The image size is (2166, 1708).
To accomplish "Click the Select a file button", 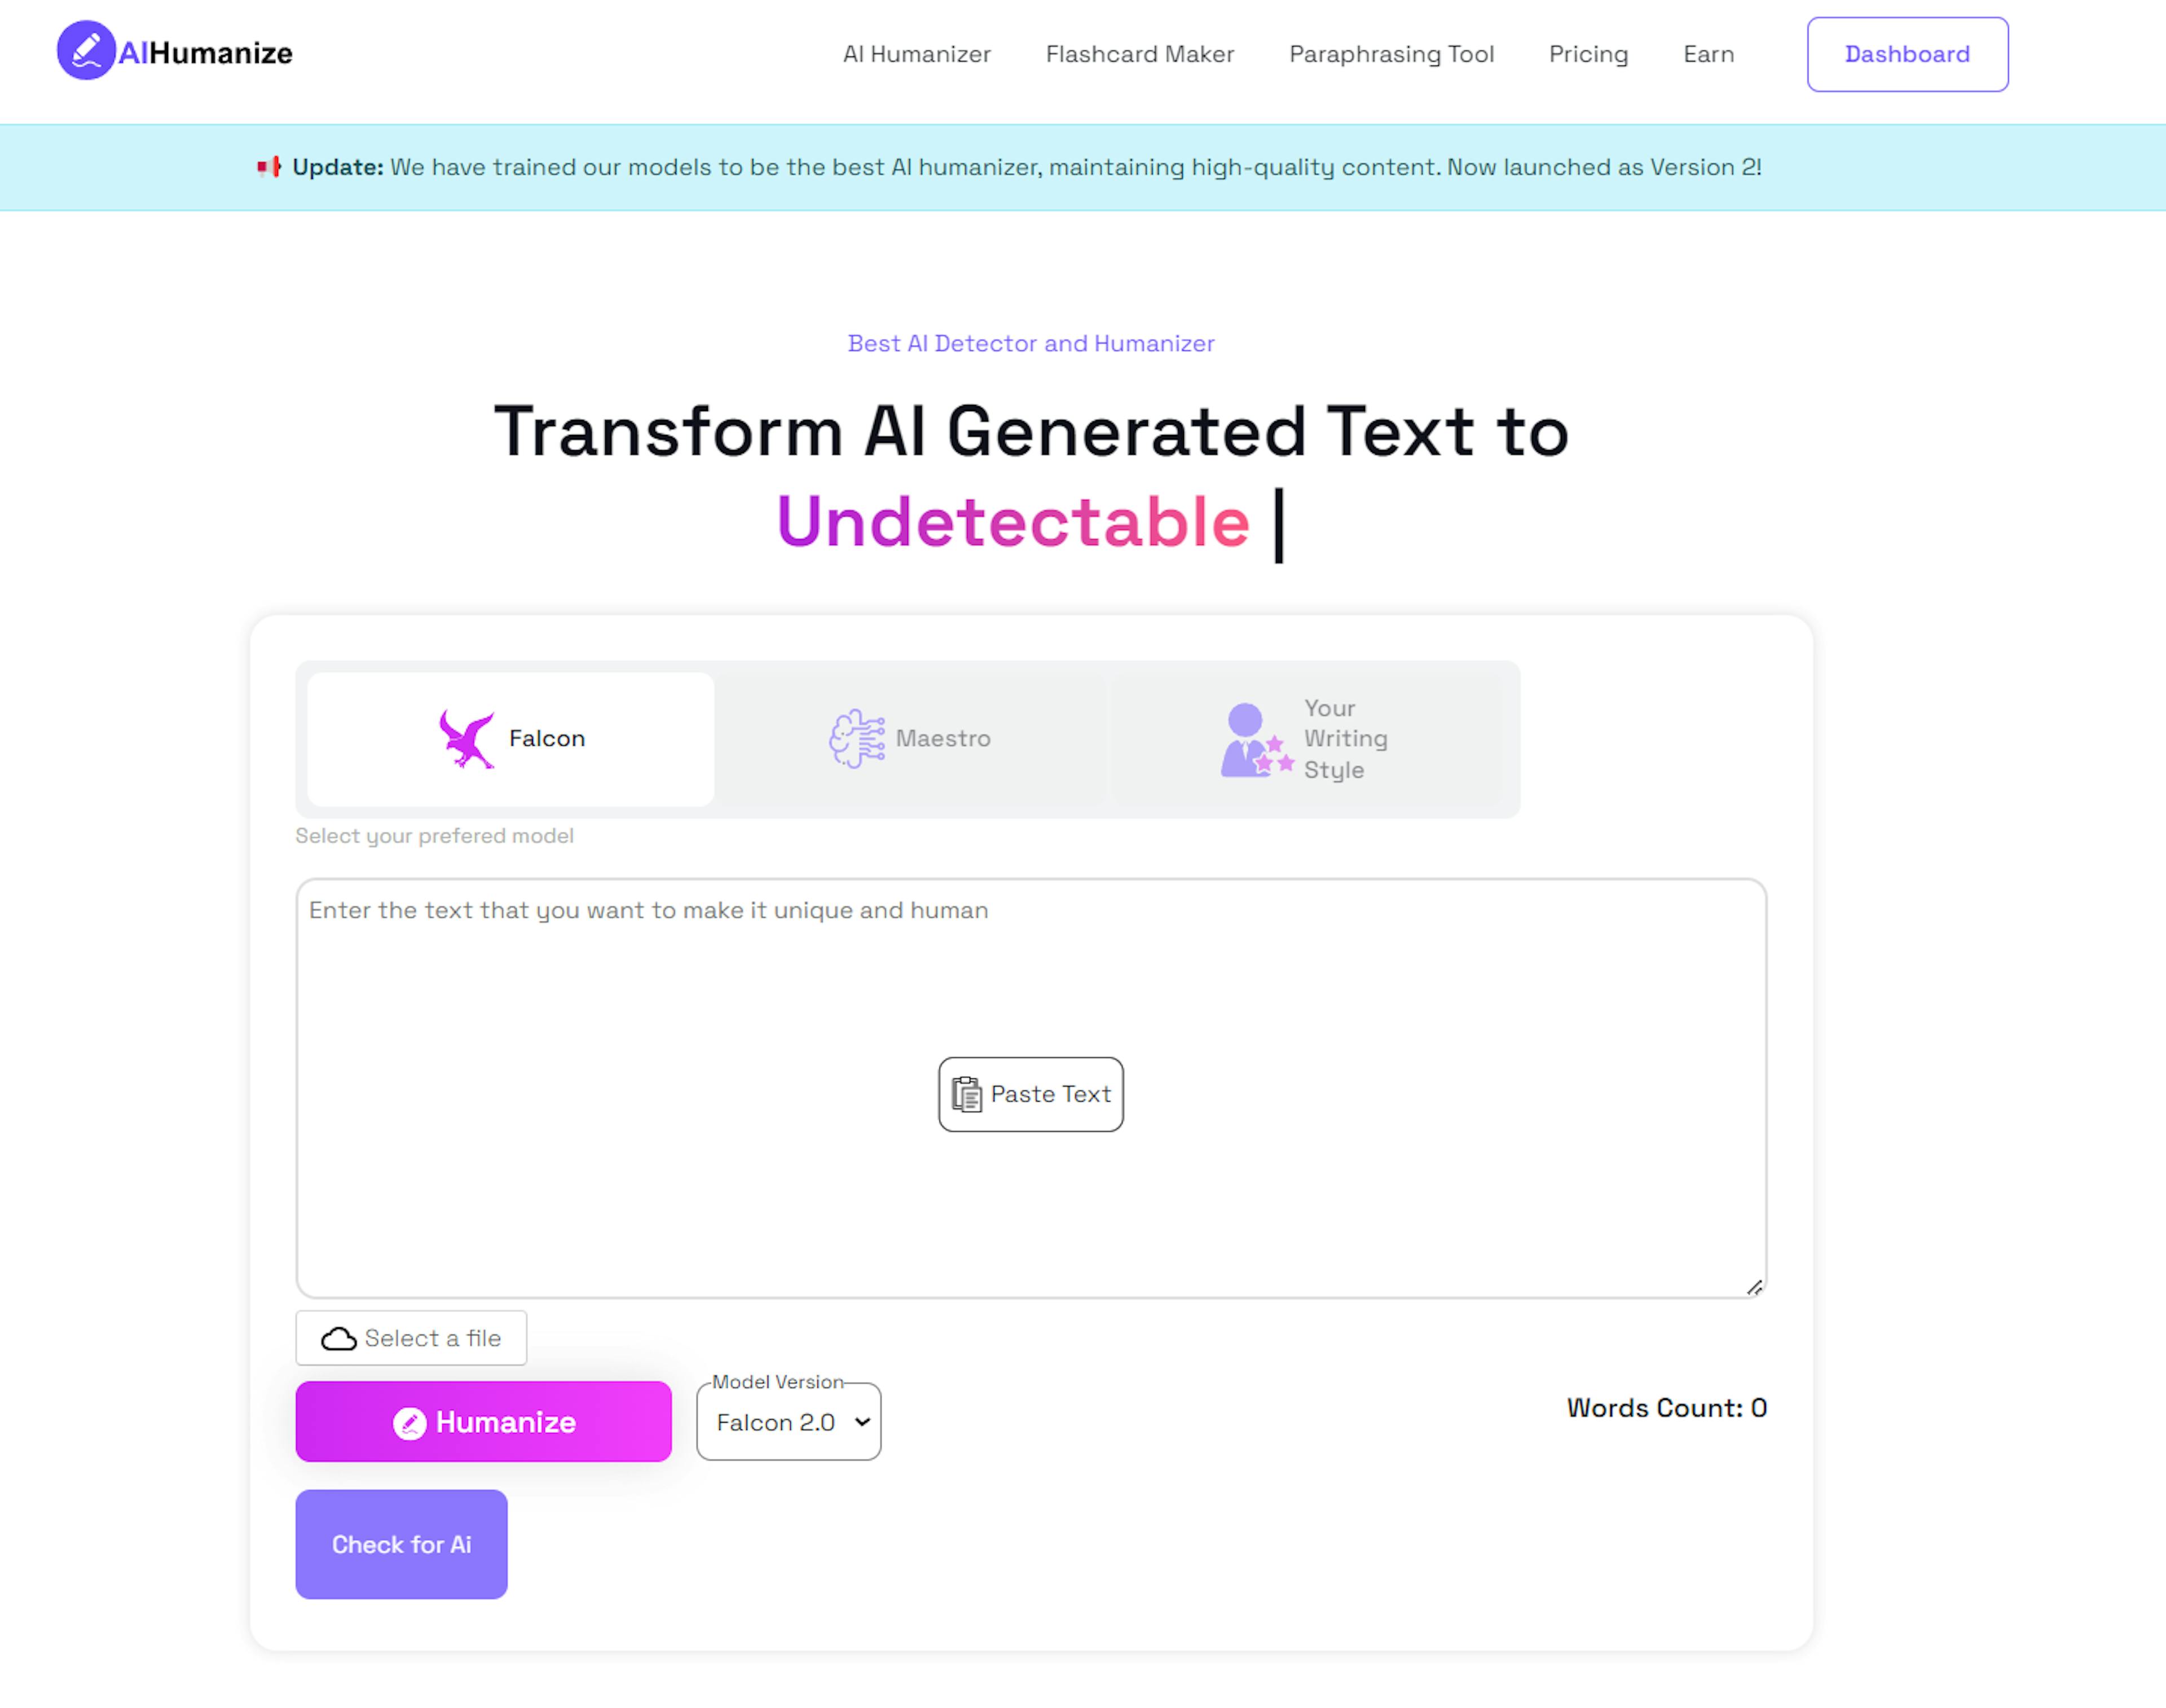I will point(411,1338).
